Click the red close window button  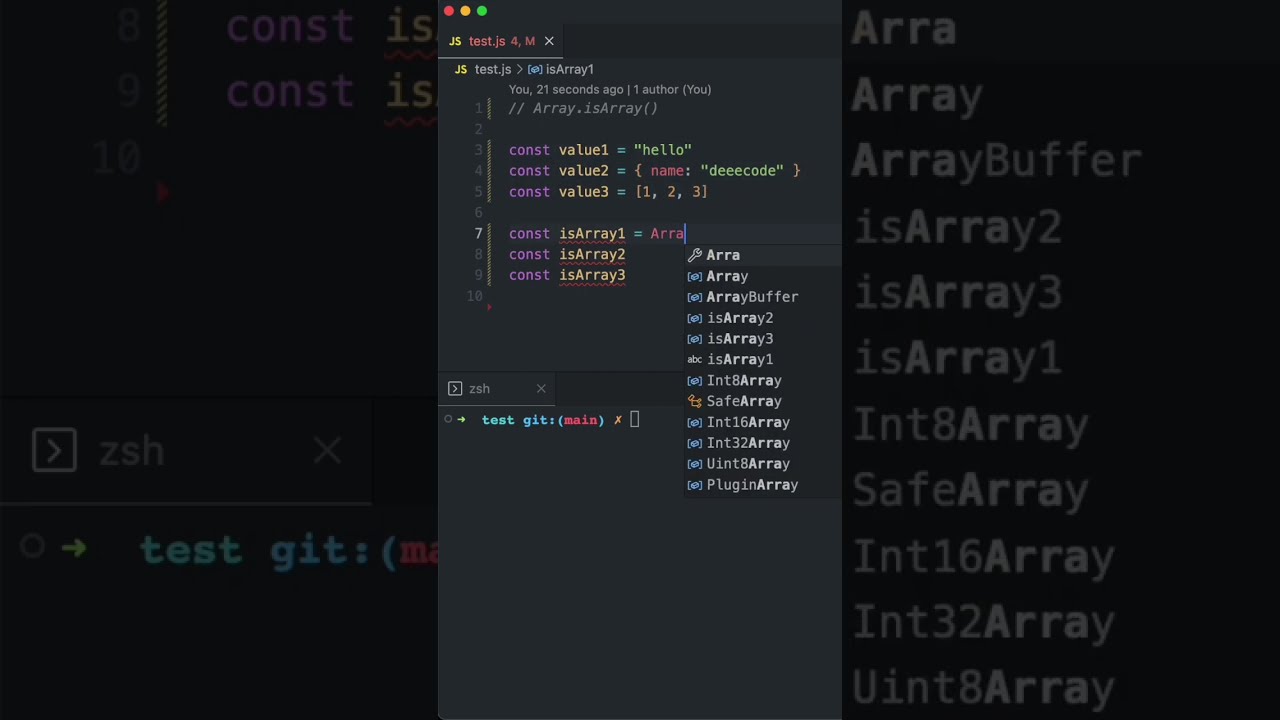click(x=449, y=11)
